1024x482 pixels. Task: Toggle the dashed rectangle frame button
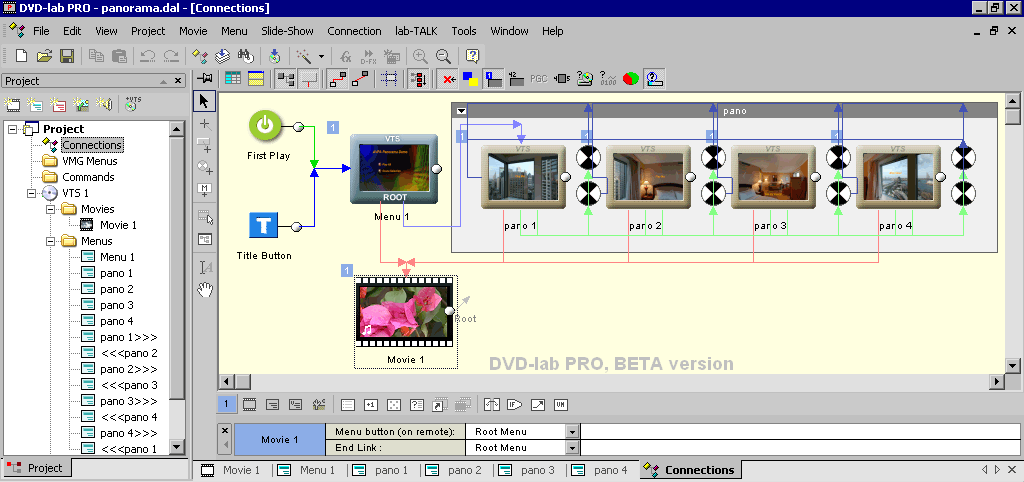tap(390, 79)
